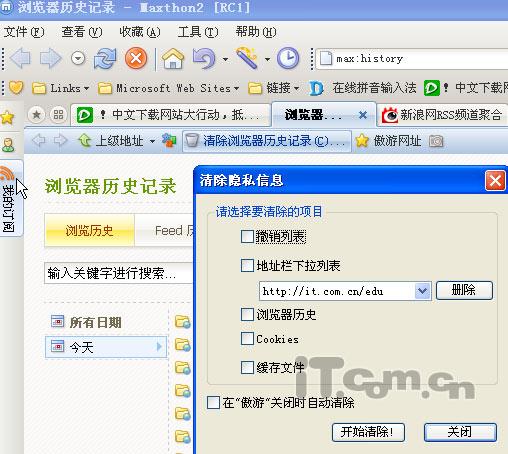Viewport: 508px width, 454px height.
Task: Open the http://it.com.cn/edu URL dropdown
Action: (422, 291)
